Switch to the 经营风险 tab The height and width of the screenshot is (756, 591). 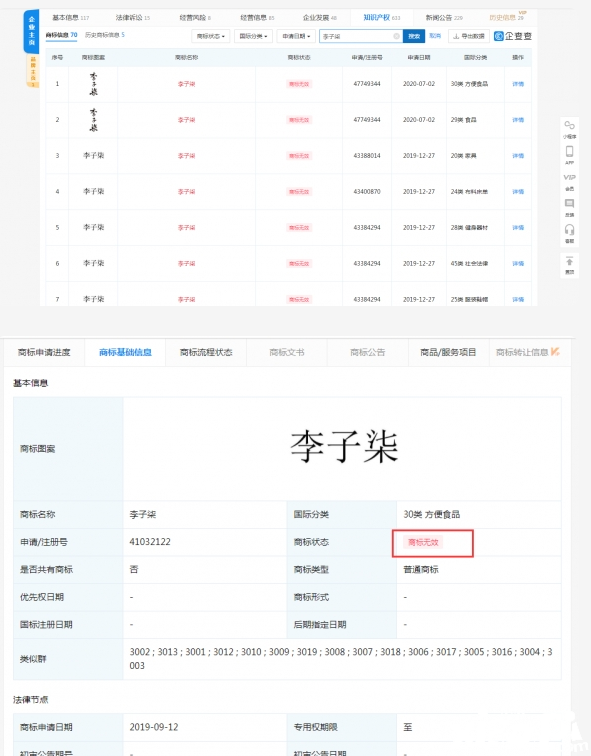195,17
